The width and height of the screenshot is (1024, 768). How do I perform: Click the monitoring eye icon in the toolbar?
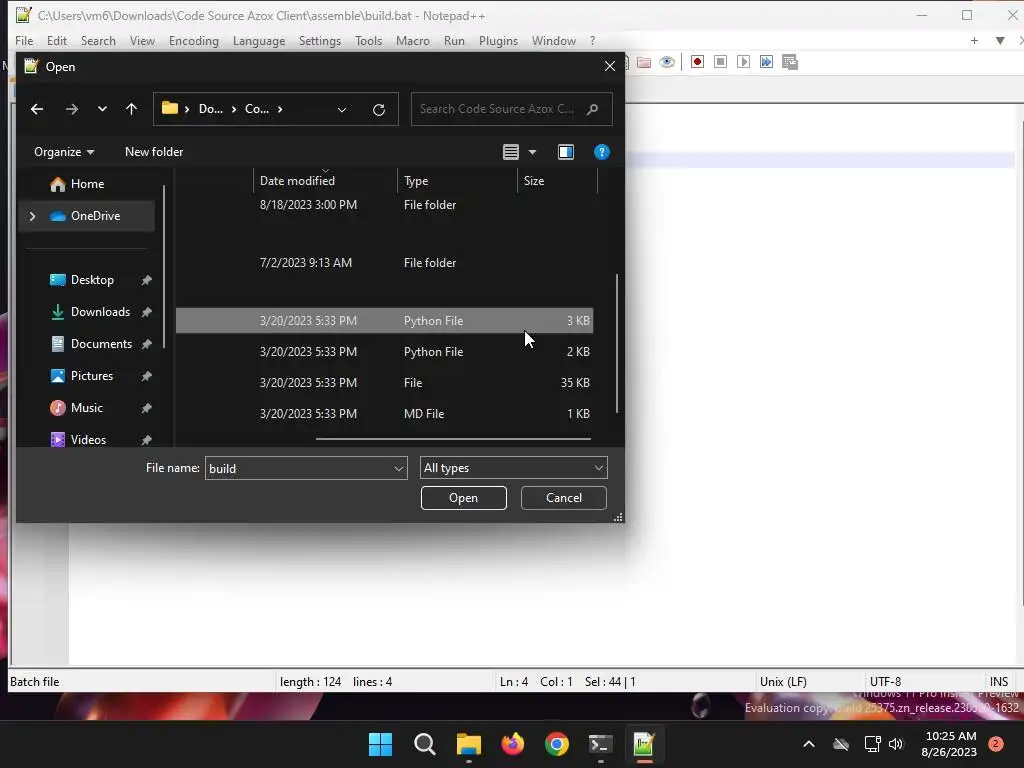(667, 62)
